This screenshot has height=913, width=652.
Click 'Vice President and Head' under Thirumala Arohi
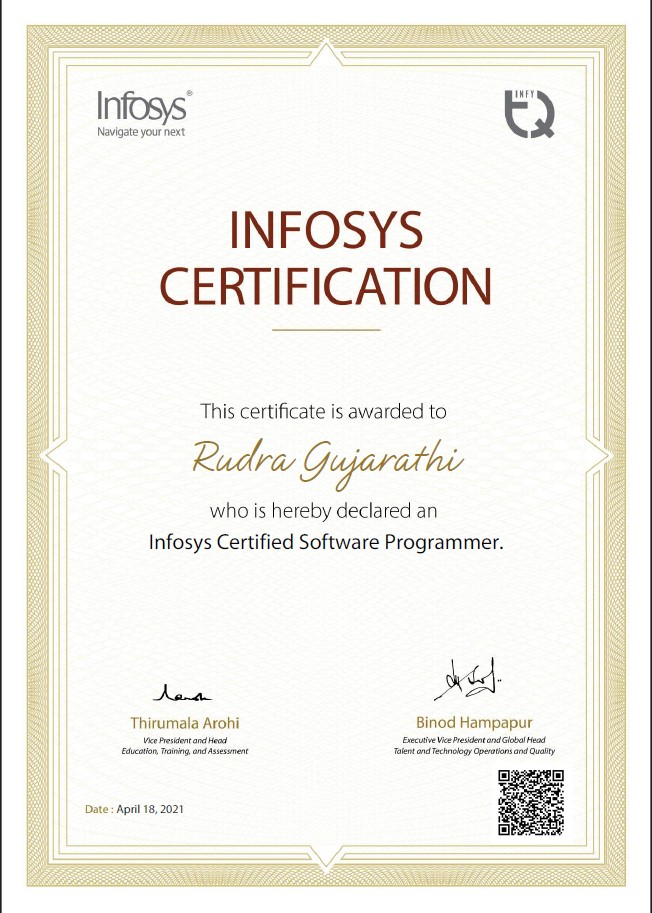point(185,740)
